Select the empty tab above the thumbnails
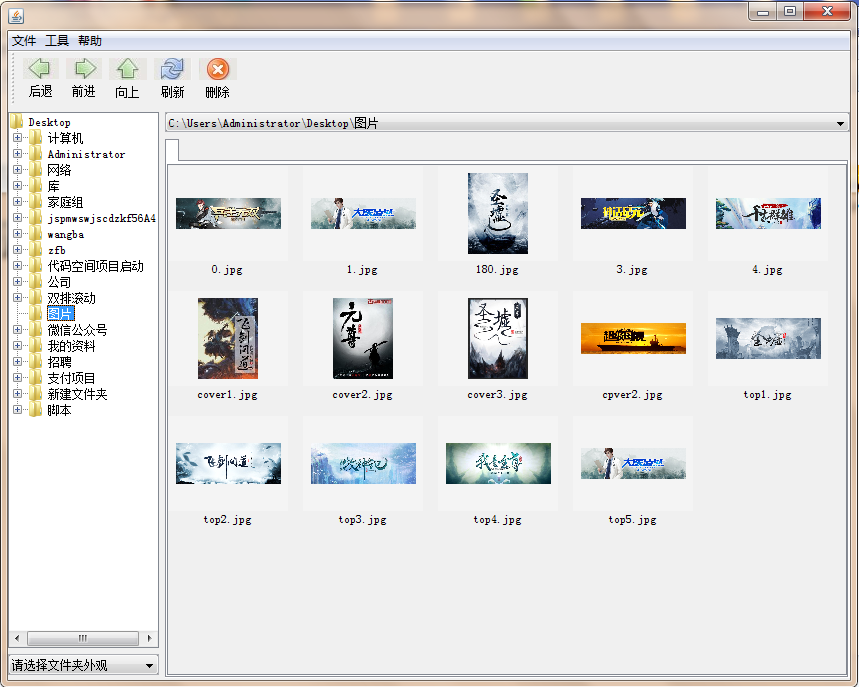Viewport: 859px width, 687px height. [172, 150]
